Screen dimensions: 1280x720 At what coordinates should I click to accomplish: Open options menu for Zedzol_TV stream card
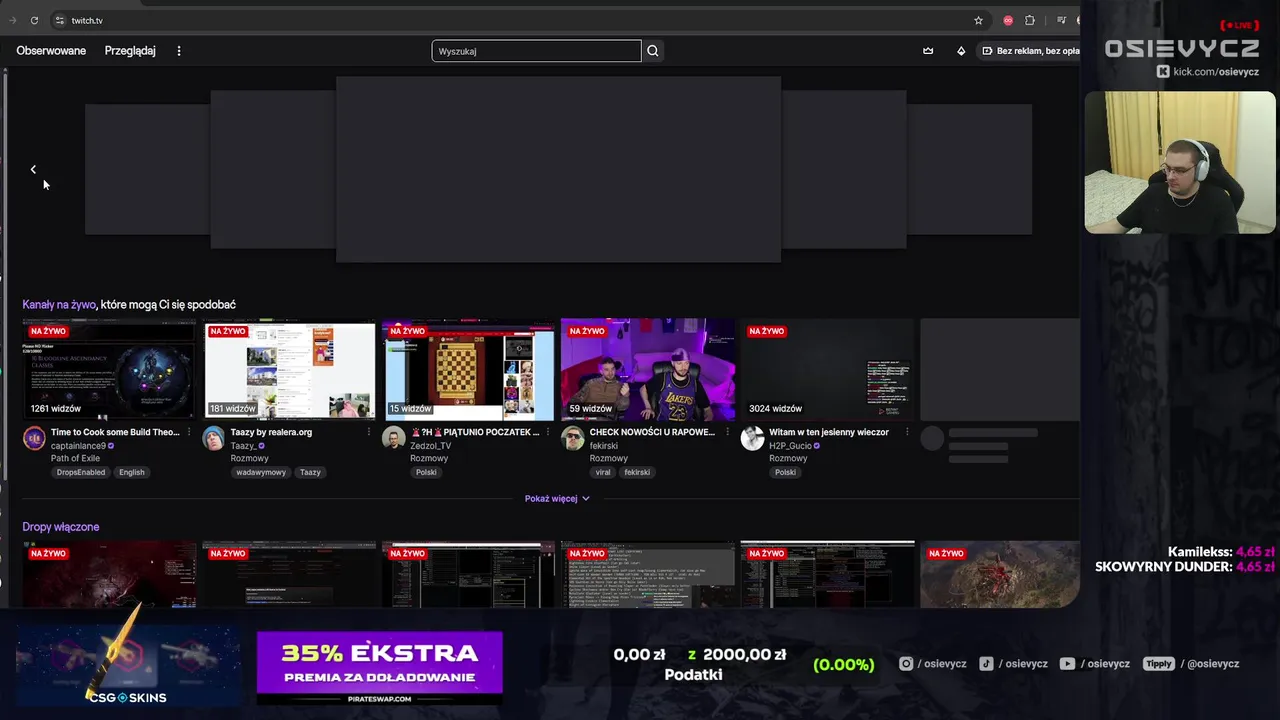pyautogui.click(x=548, y=432)
